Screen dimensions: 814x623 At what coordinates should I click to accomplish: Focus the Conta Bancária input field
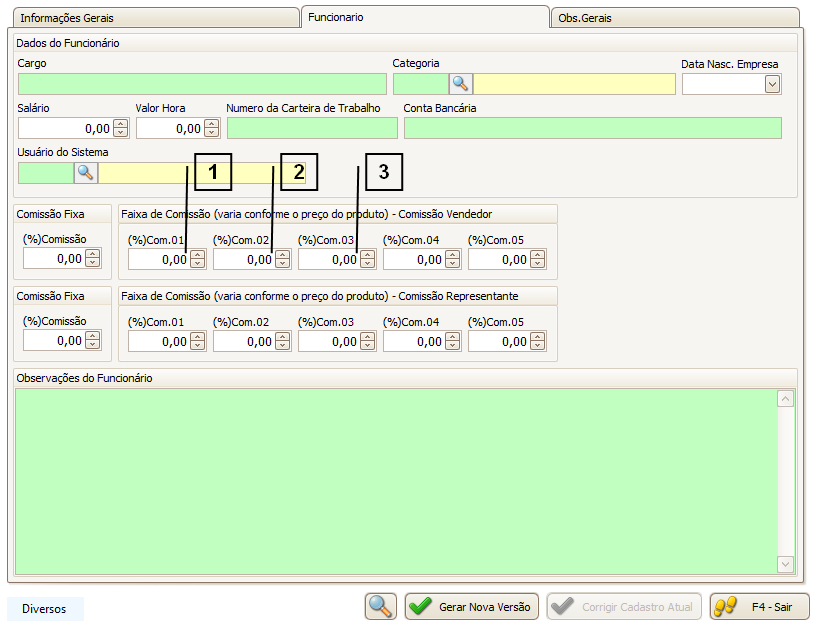(x=592, y=128)
